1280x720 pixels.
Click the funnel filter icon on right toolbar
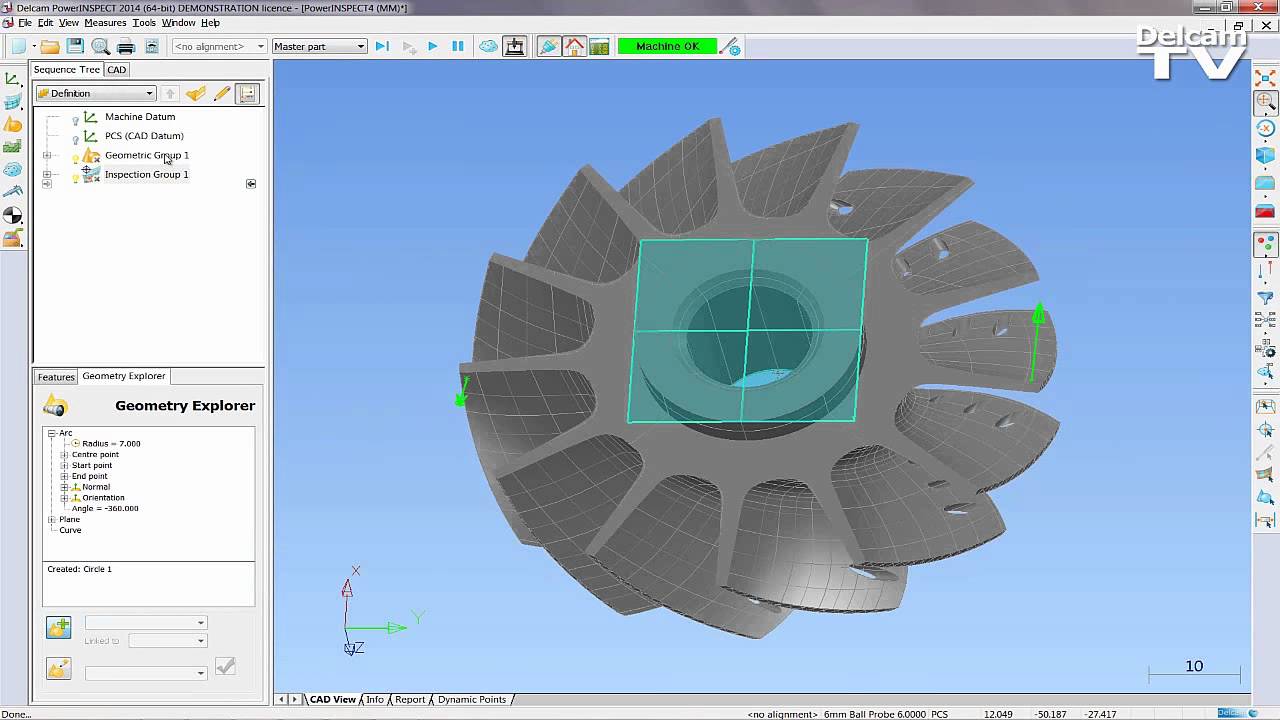point(1266,298)
